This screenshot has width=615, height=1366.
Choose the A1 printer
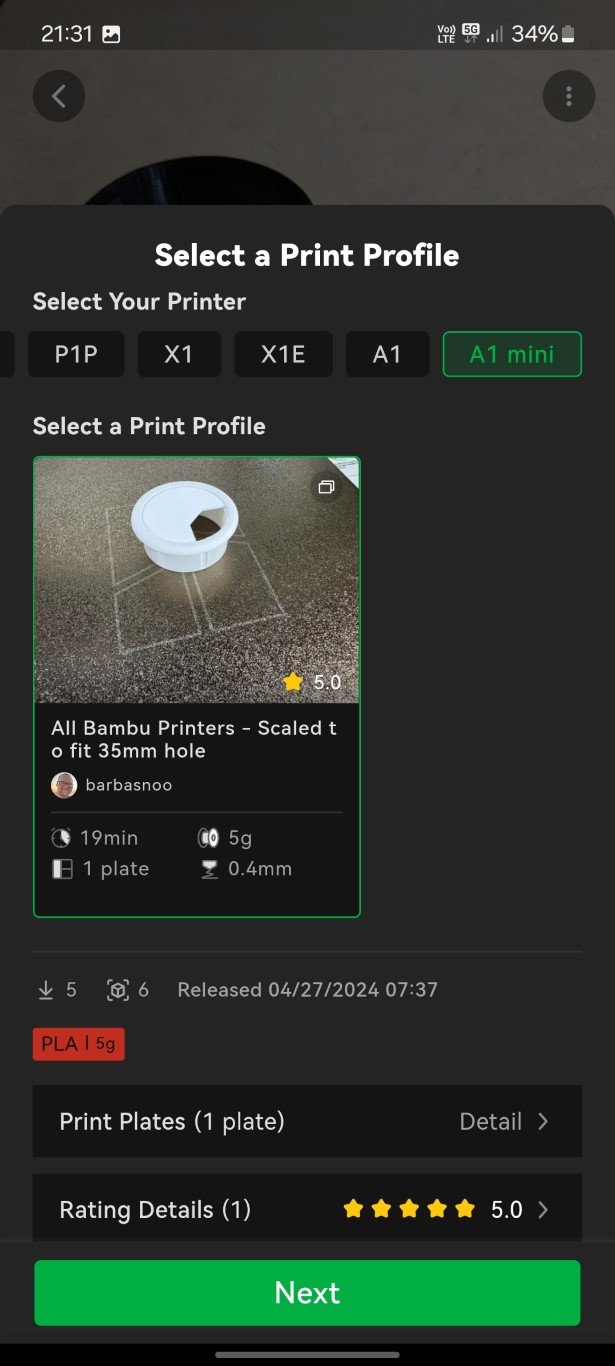pyautogui.click(x=387, y=354)
